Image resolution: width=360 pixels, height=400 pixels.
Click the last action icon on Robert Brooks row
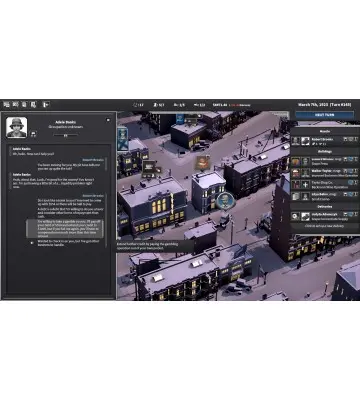[356, 139]
